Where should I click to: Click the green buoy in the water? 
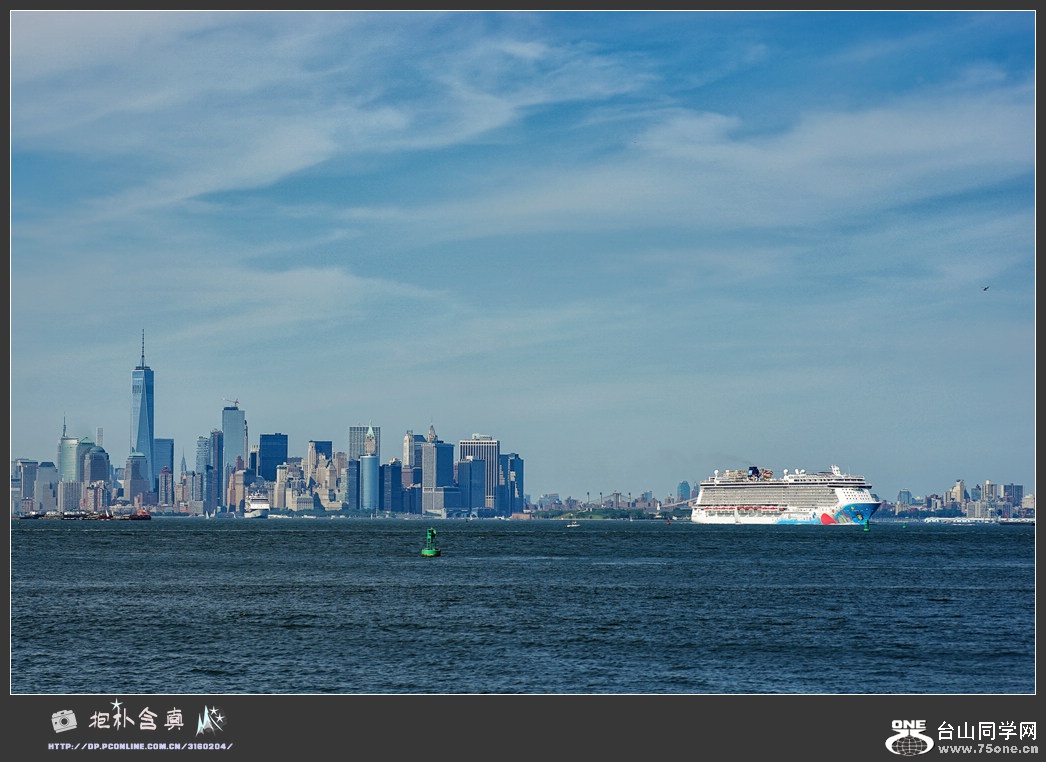[x=430, y=543]
